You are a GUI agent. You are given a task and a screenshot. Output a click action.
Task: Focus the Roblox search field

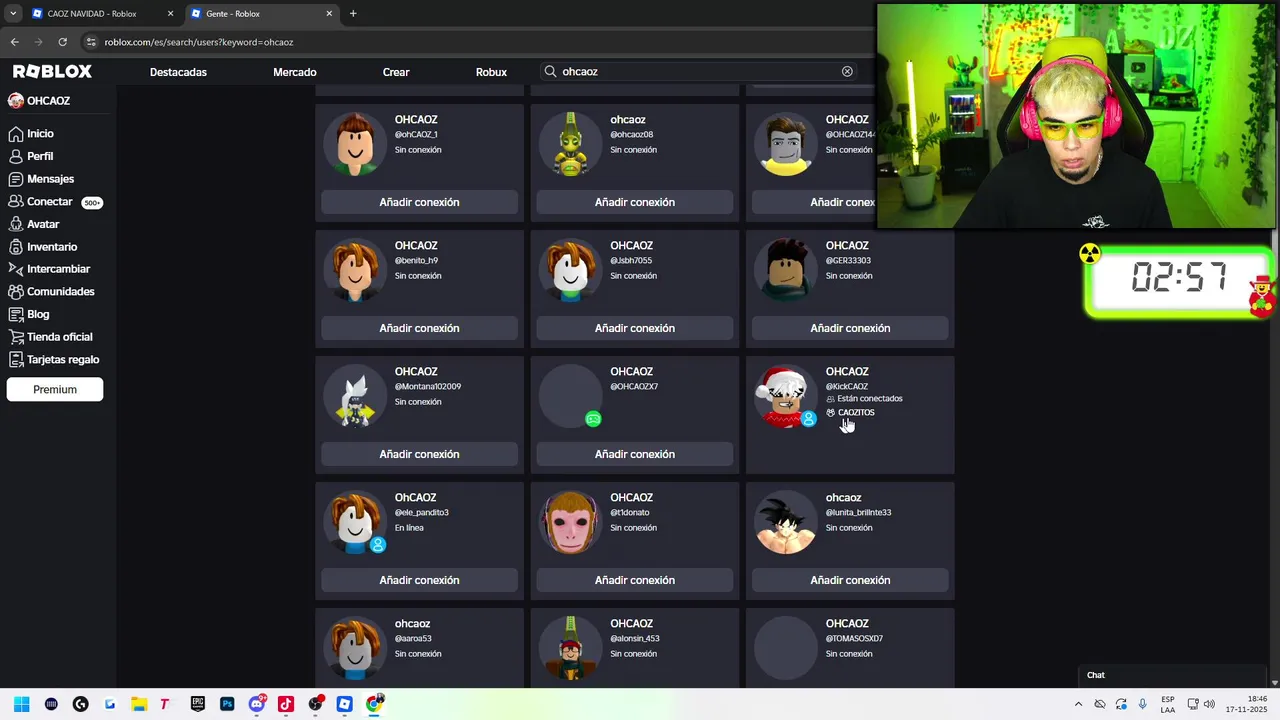pos(699,72)
